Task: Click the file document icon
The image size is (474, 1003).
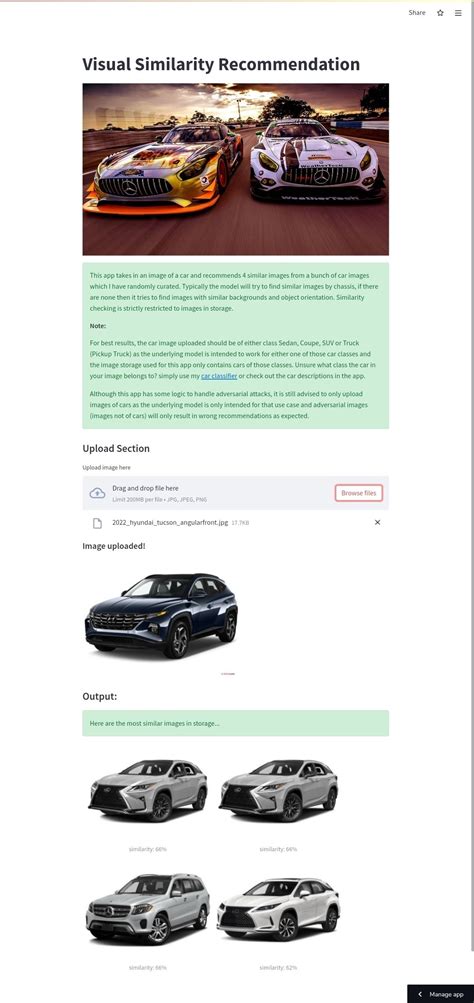Action: (97, 523)
